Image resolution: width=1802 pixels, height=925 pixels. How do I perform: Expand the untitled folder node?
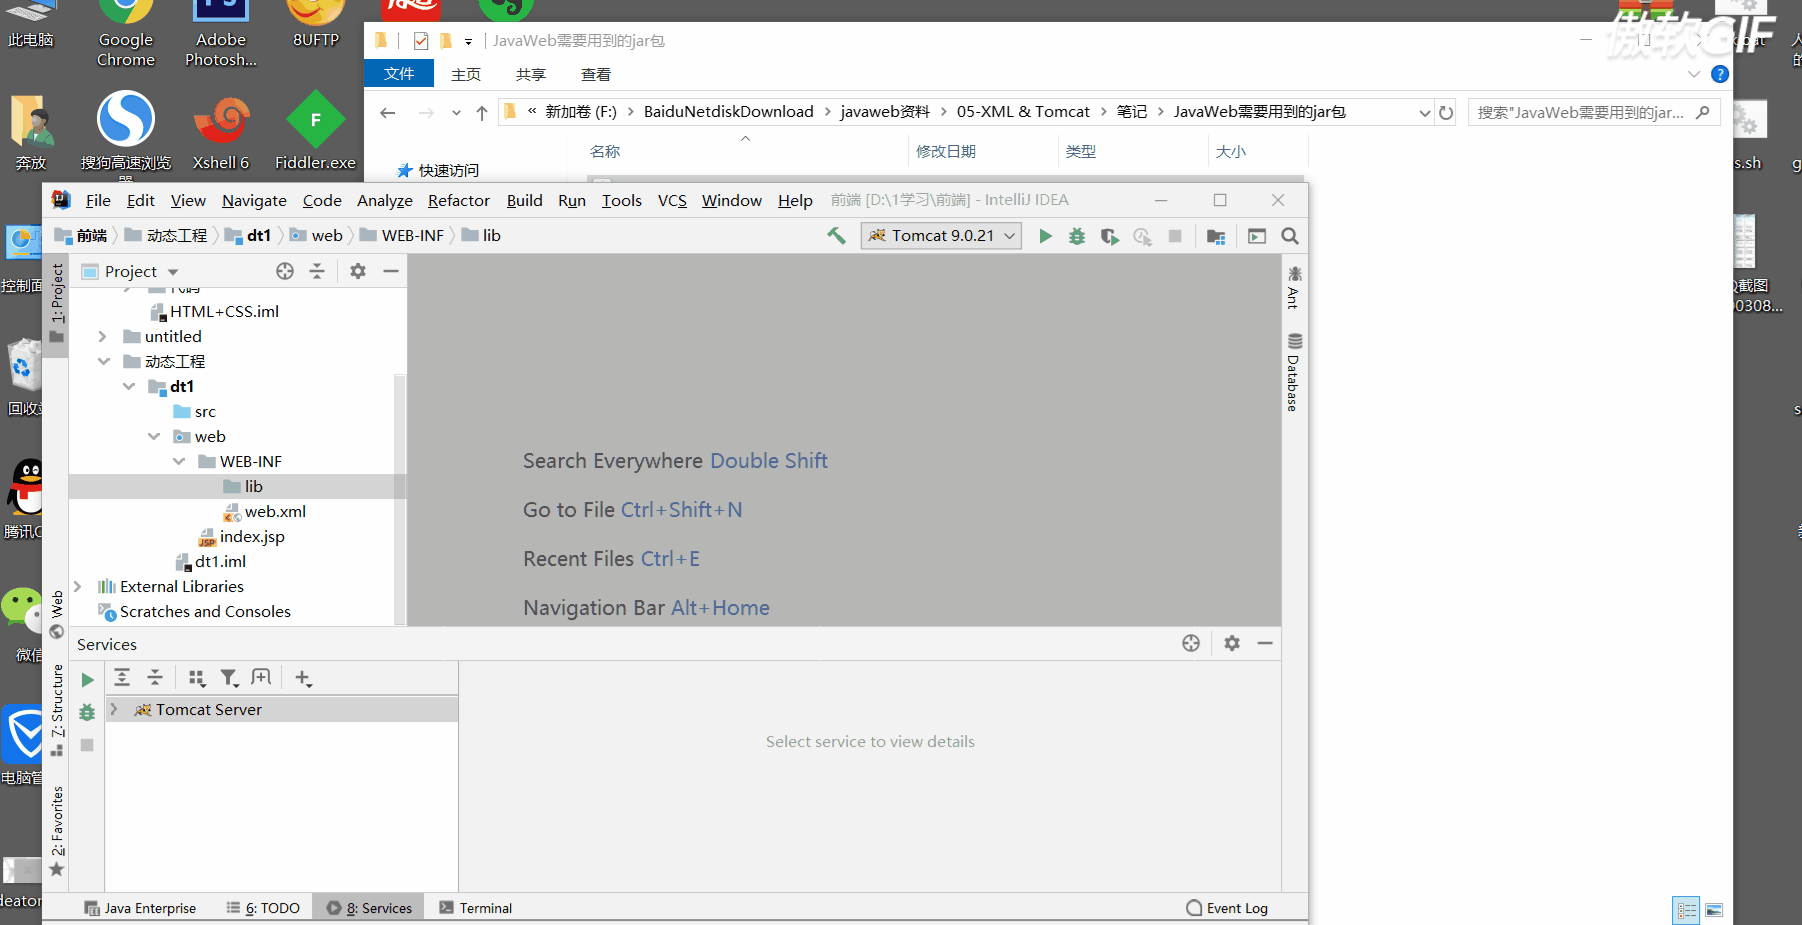pos(102,336)
